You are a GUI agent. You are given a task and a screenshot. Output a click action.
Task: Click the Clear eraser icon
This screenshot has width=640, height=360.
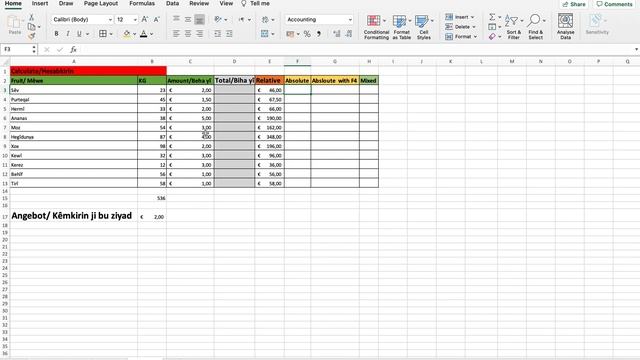click(x=492, y=37)
